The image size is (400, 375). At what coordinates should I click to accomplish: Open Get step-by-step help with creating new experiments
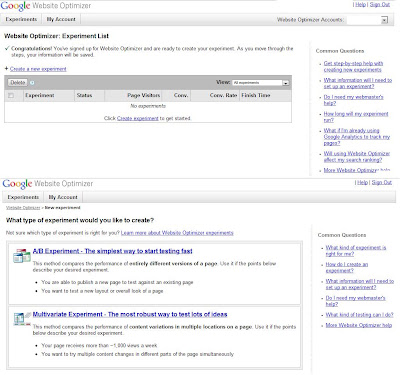pyautogui.click(x=353, y=66)
